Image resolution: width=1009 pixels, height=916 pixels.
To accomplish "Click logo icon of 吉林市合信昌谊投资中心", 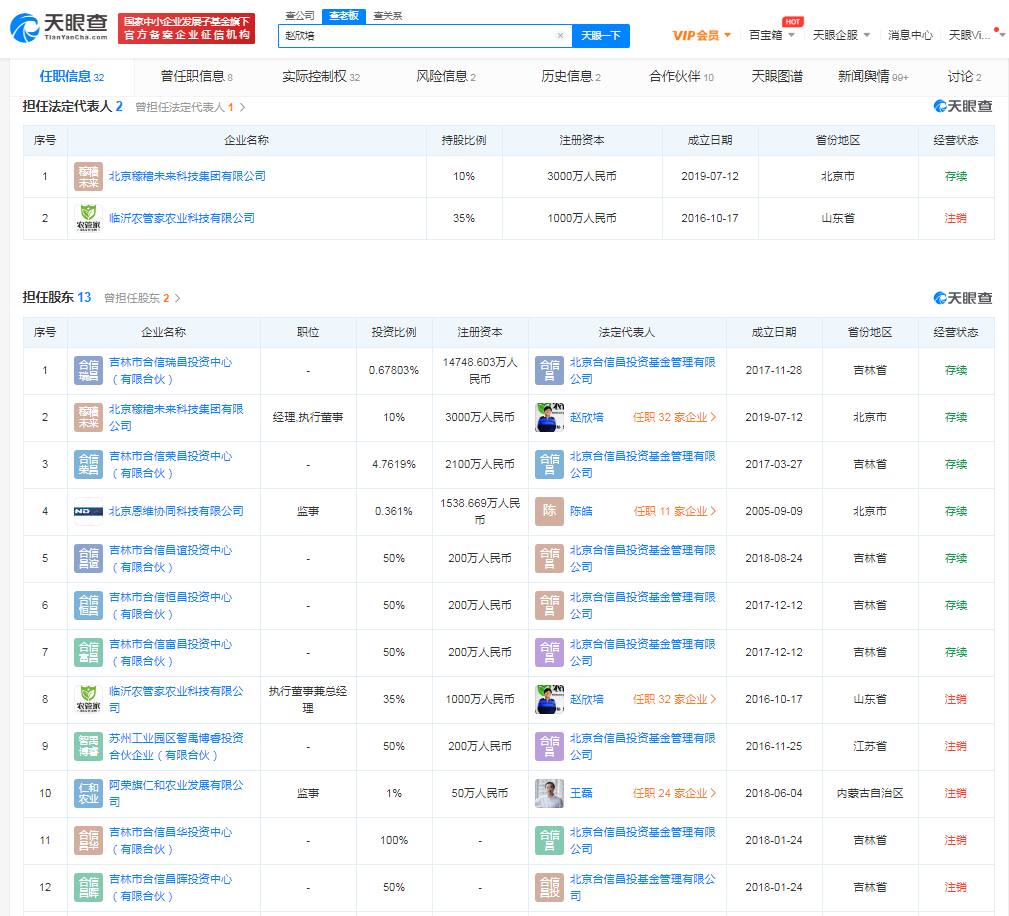I will 88,559.
